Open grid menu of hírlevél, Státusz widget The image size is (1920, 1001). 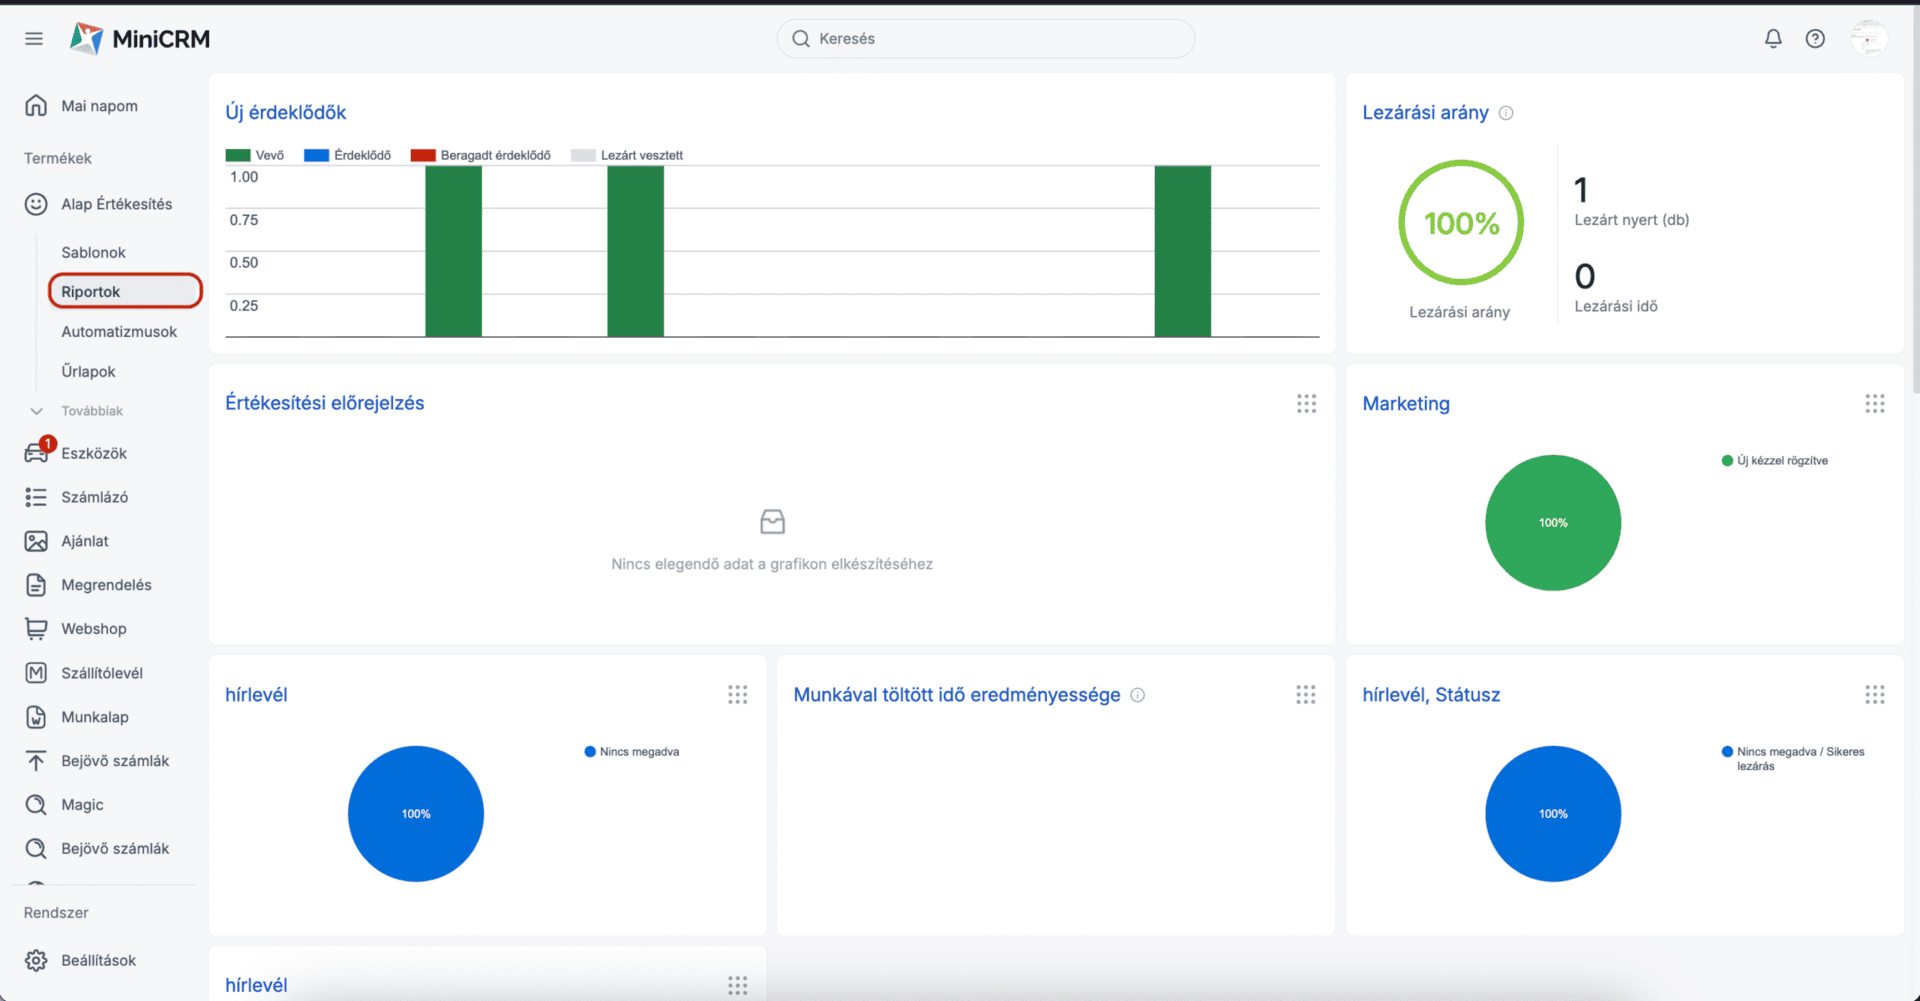(1874, 695)
